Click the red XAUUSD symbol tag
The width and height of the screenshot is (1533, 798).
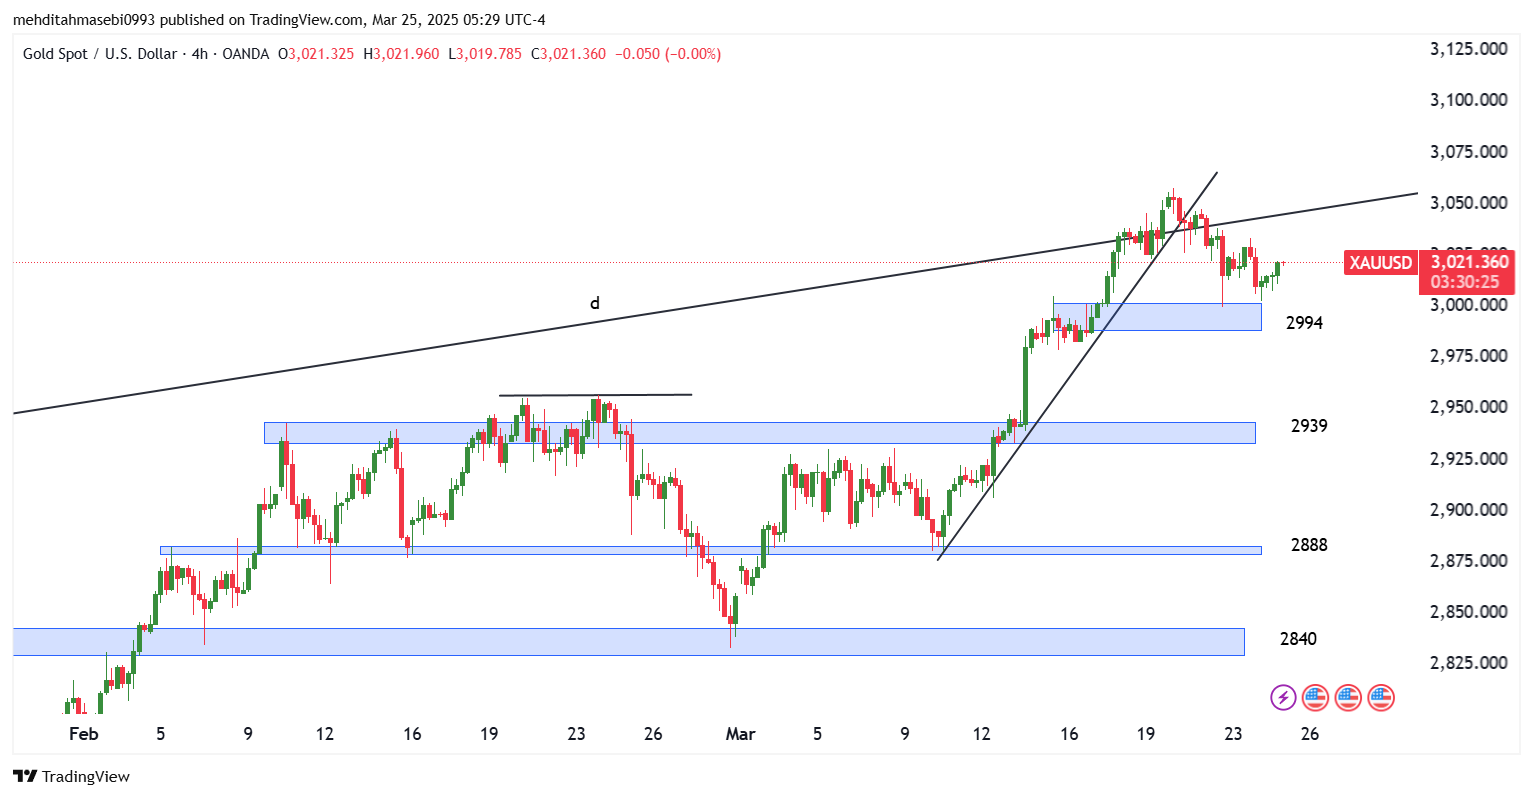pos(1380,263)
